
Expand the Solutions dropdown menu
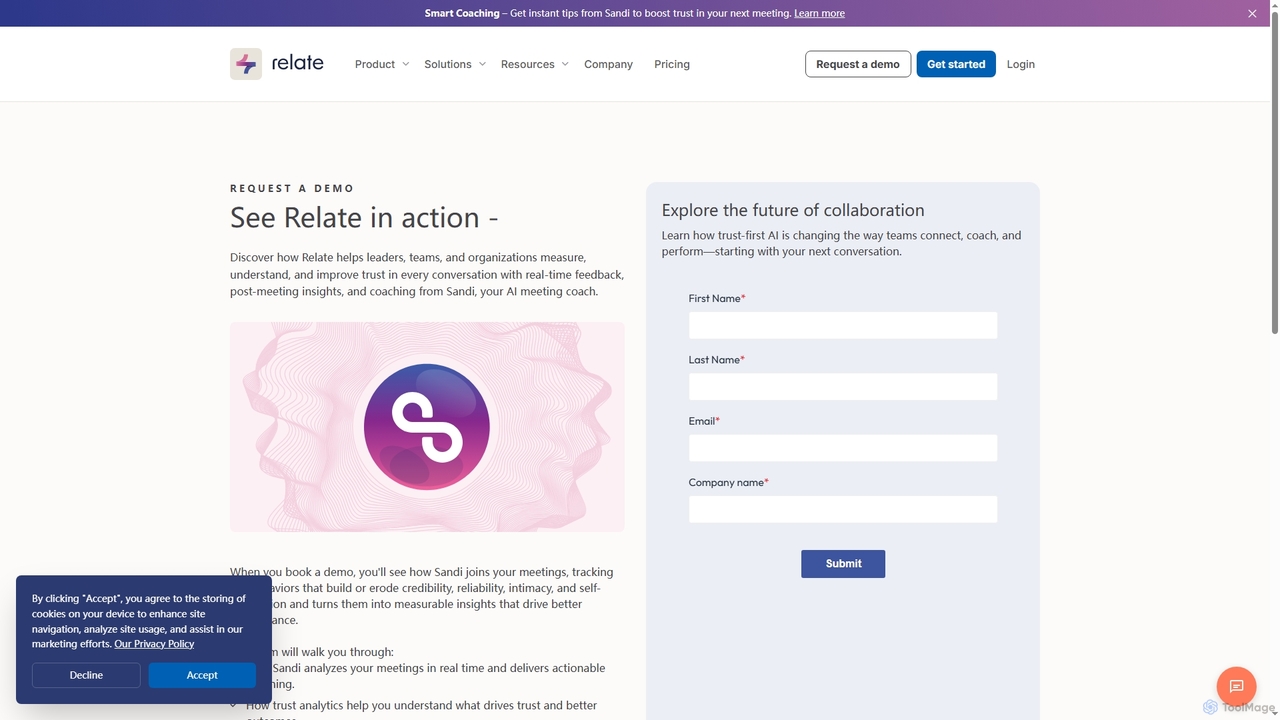click(x=455, y=64)
